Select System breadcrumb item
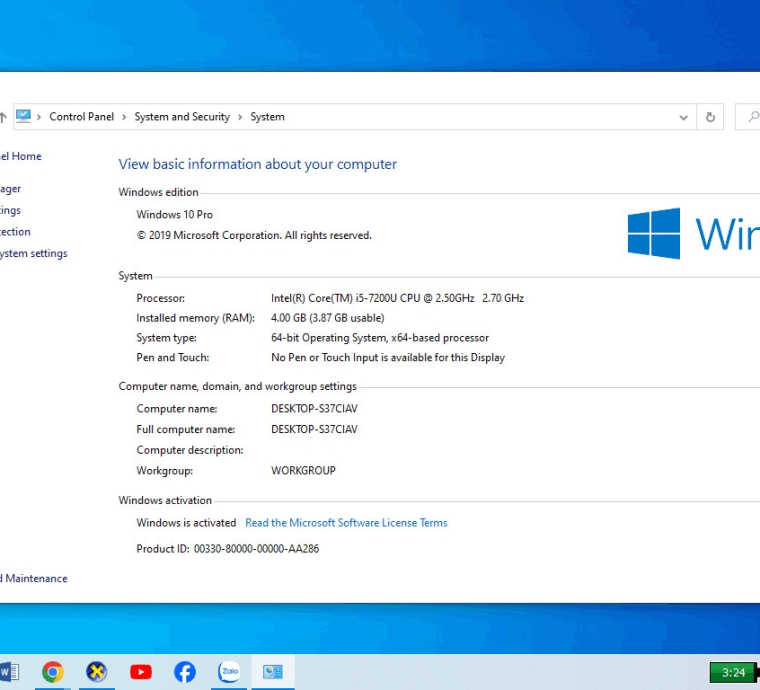Screen dimensions: 760x690 click(267, 117)
